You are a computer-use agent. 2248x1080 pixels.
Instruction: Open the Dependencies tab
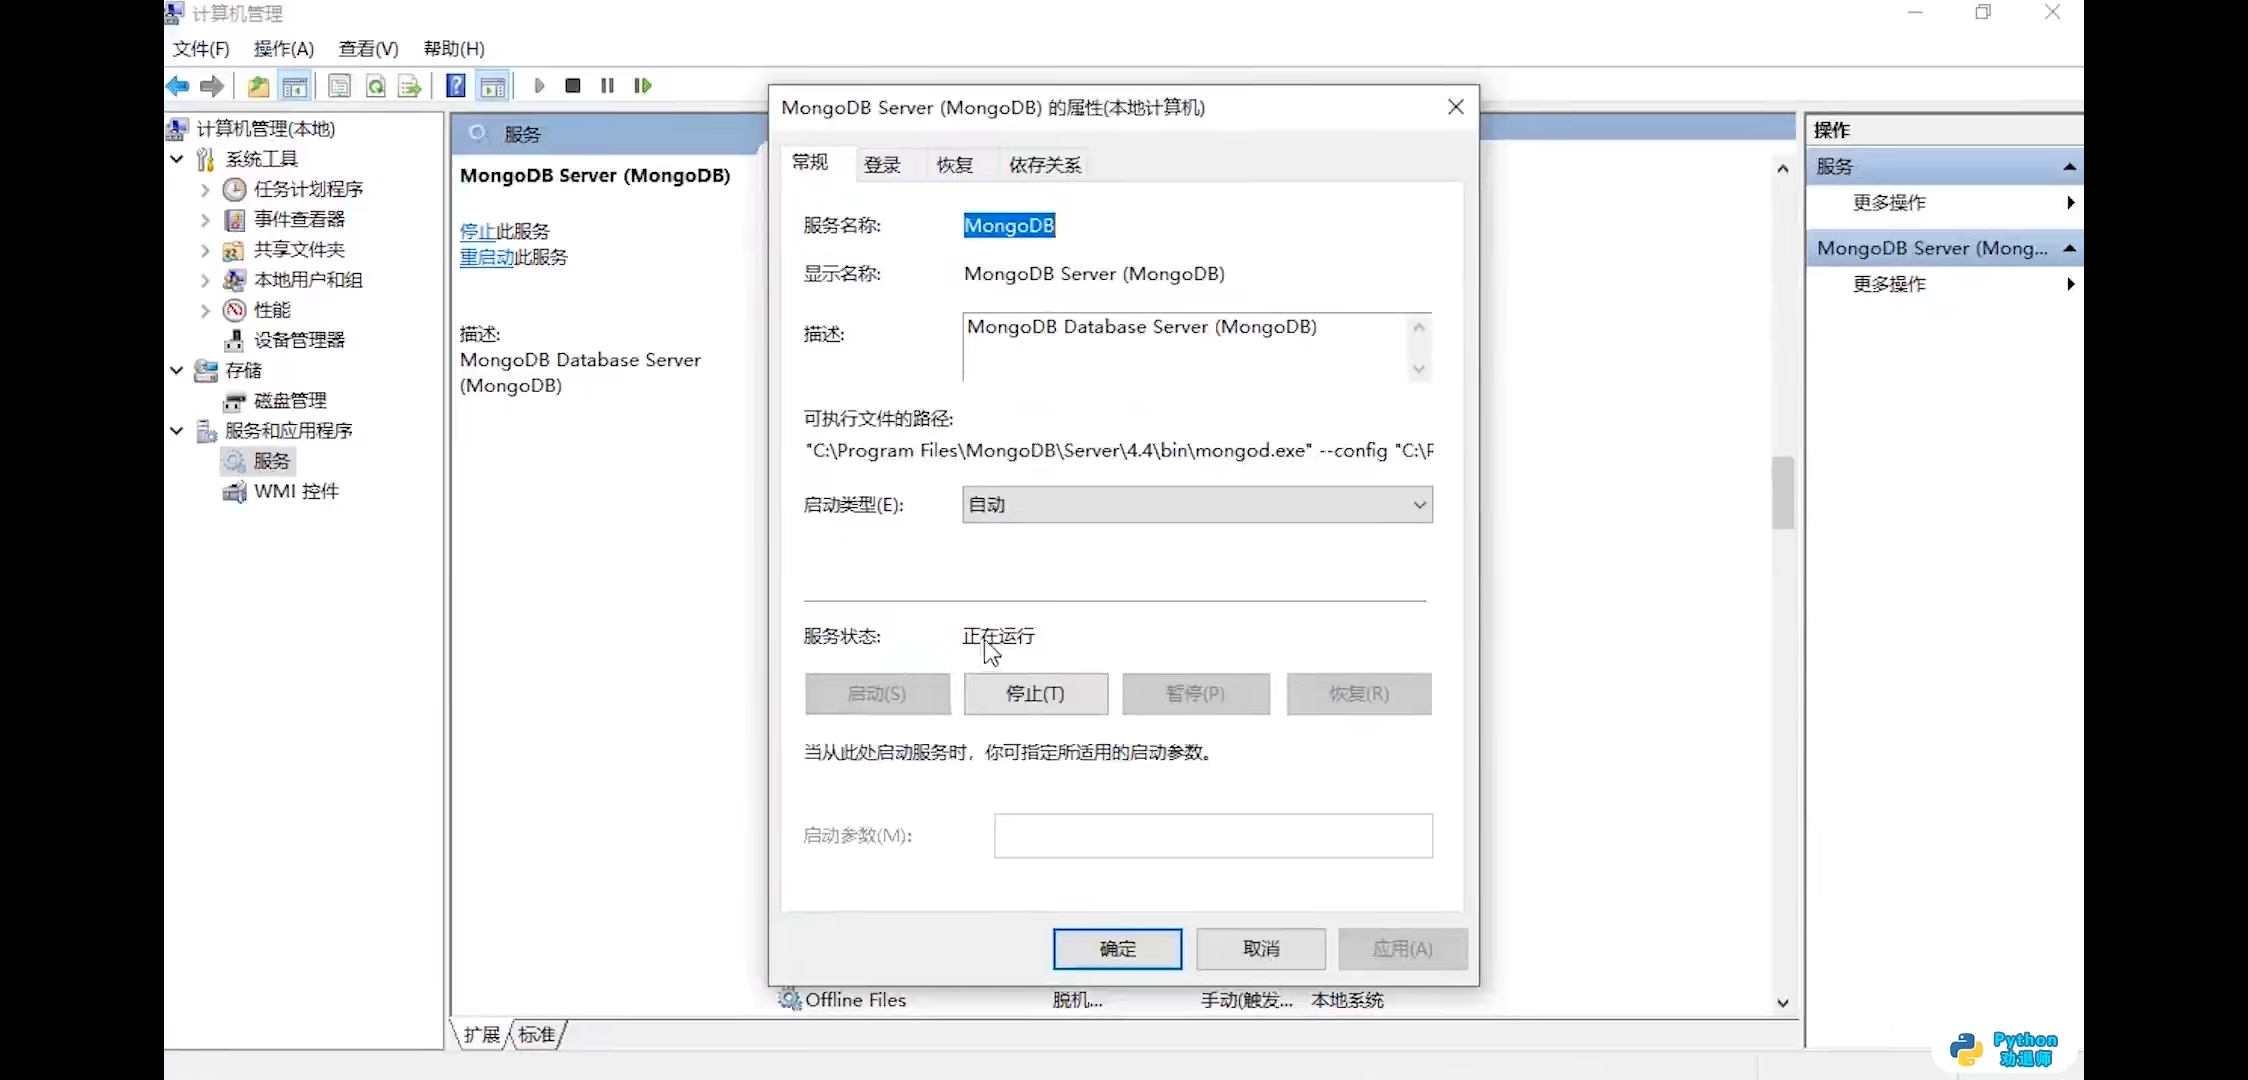coord(1044,165)
